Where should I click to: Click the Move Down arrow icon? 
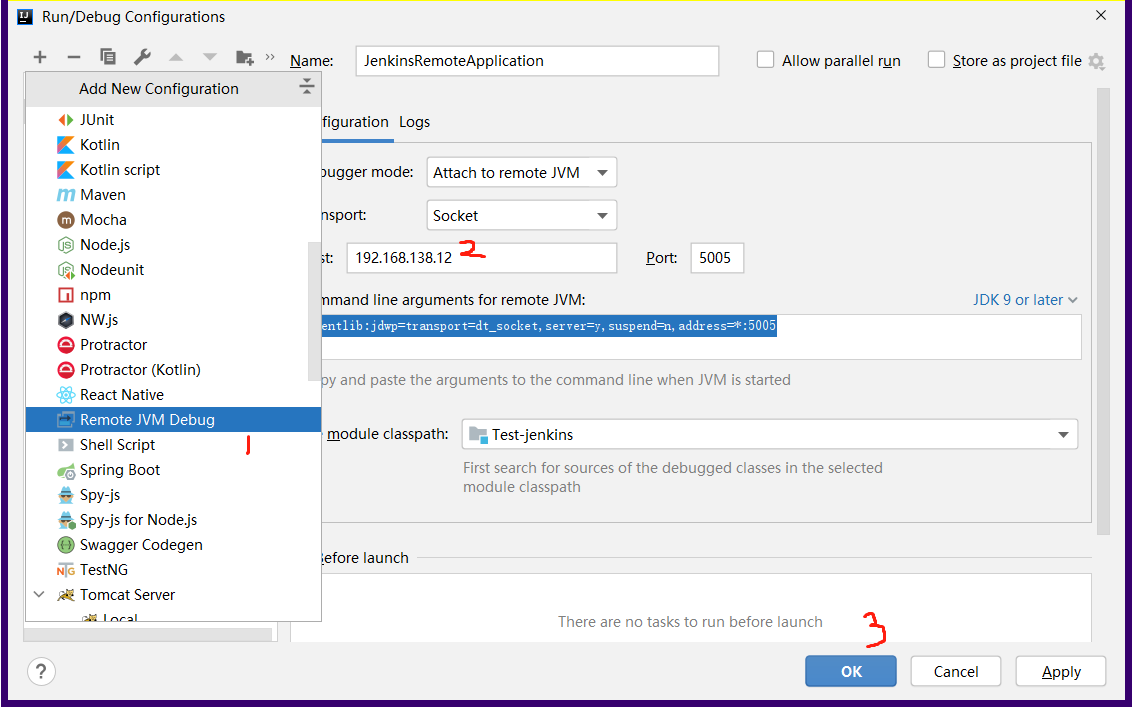click(x=210, y=57)
